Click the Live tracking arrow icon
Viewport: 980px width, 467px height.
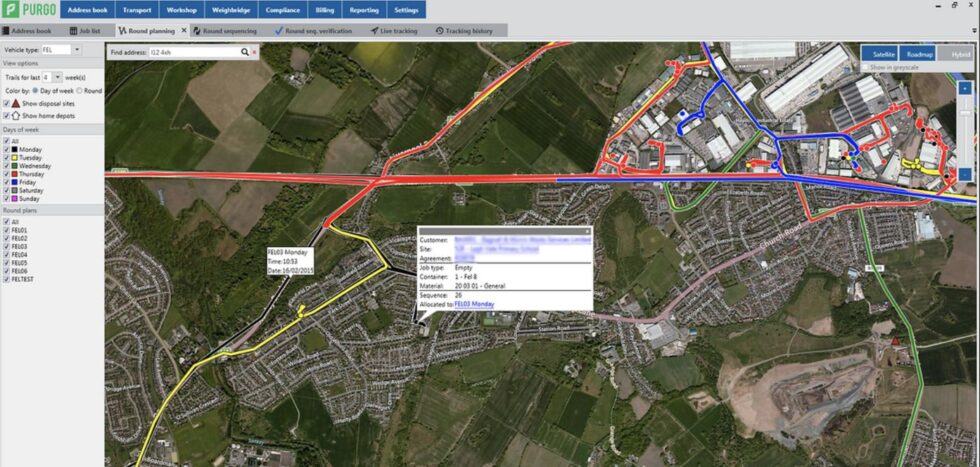pos(374,31)
